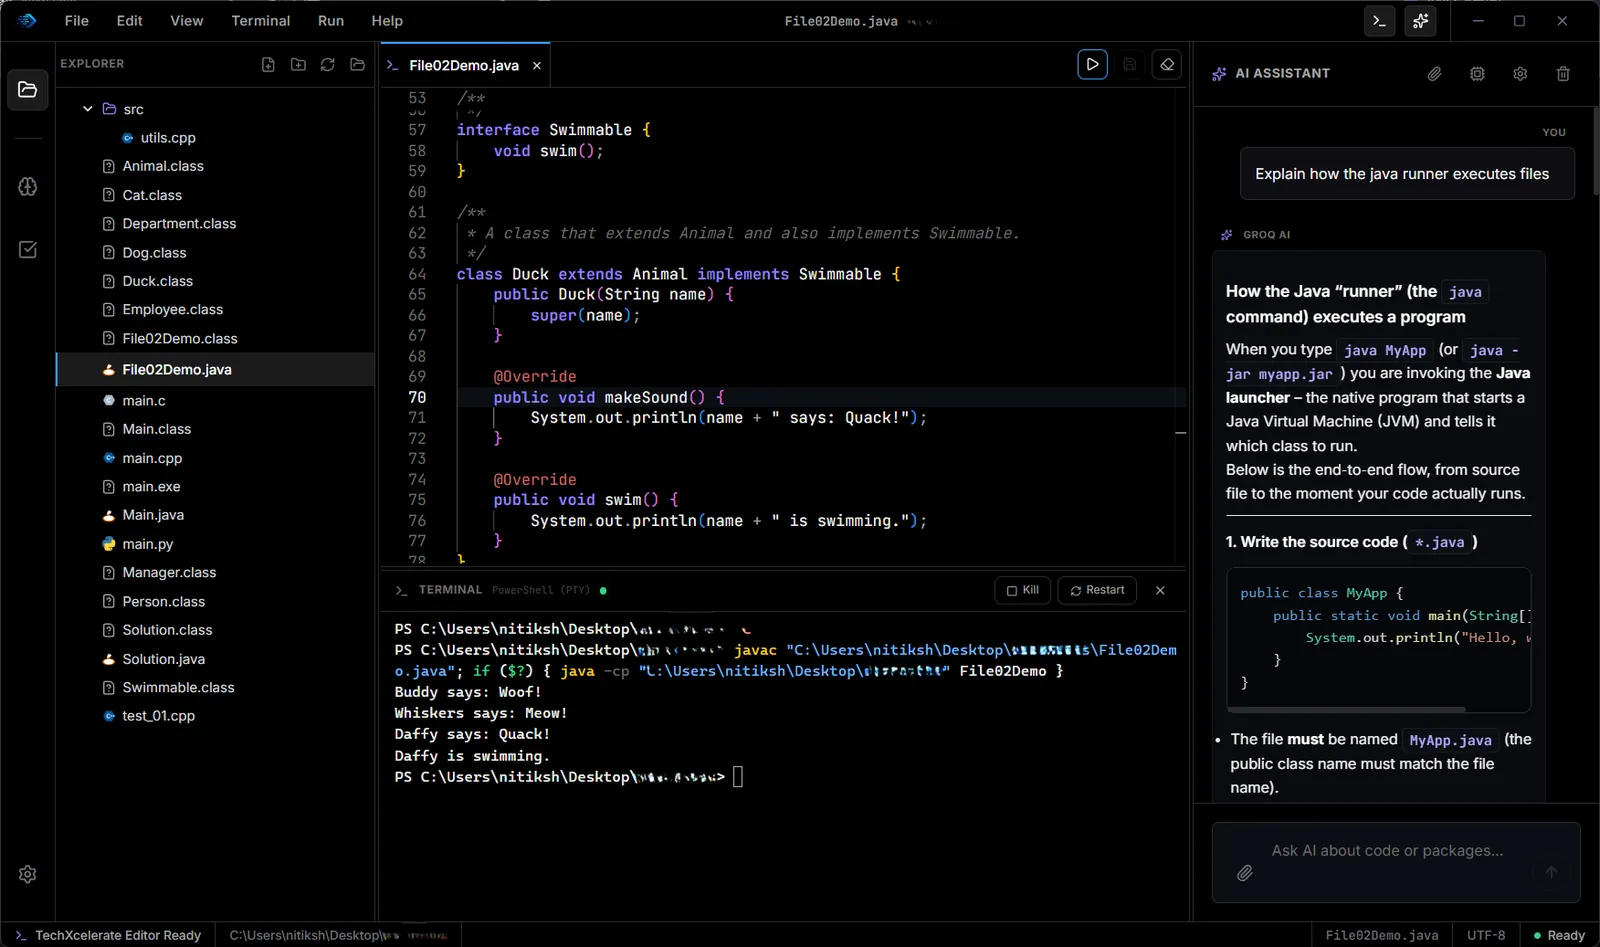Toggle the terminal panel icon in title bar
The width and height of the screenshot is (1600, 947).
1380,20
